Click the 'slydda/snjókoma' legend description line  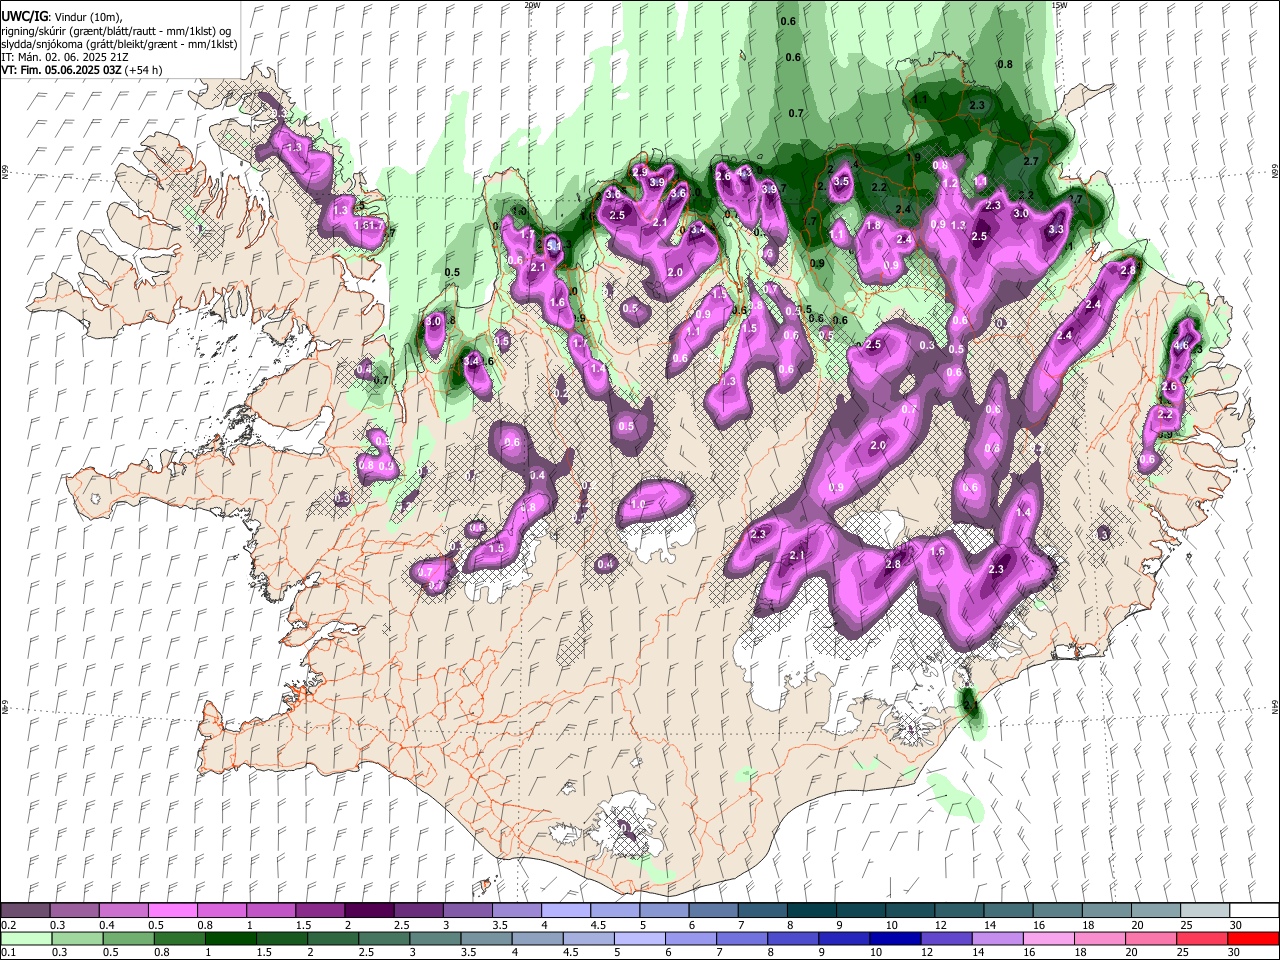point(120,44)
